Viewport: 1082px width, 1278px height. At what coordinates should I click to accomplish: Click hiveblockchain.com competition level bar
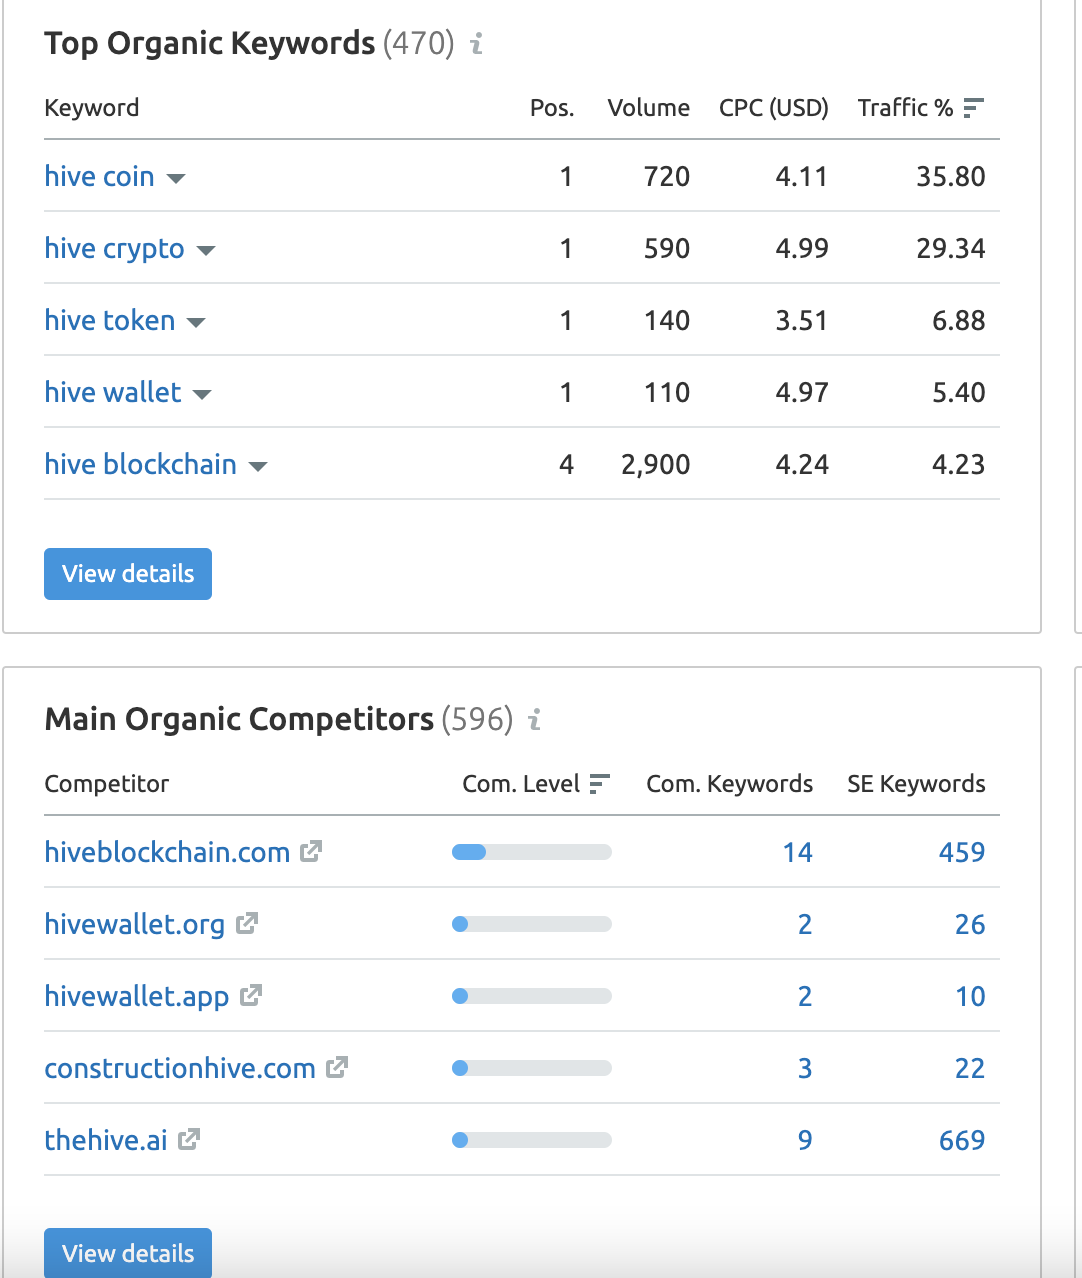[532, 852]
